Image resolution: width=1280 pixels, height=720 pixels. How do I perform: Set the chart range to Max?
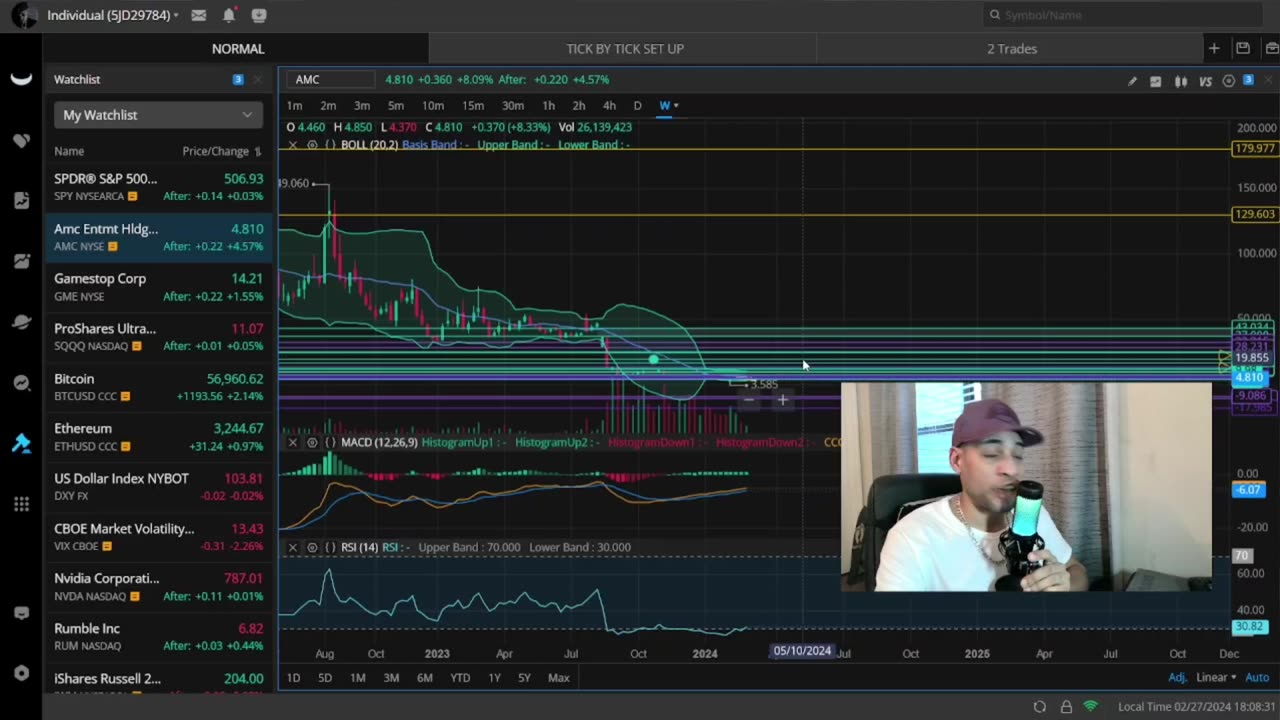tap(558, 678)
